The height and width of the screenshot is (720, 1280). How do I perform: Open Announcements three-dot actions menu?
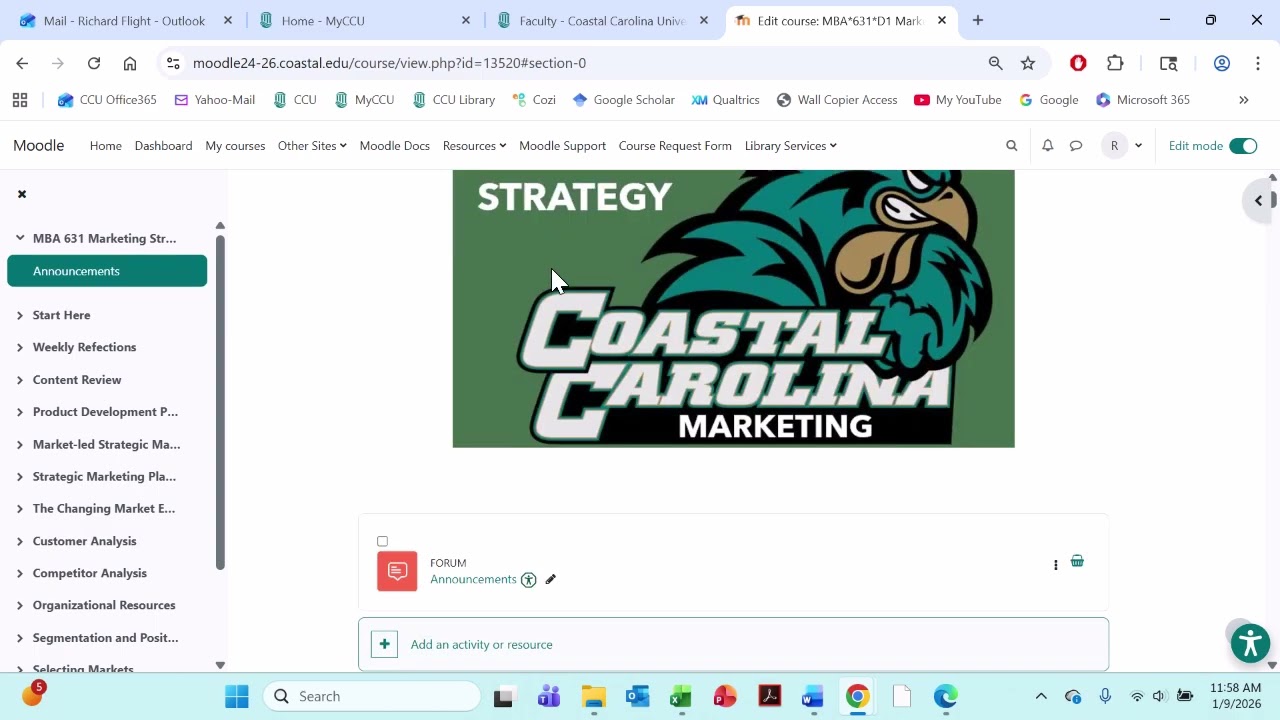pos(1055,565)
